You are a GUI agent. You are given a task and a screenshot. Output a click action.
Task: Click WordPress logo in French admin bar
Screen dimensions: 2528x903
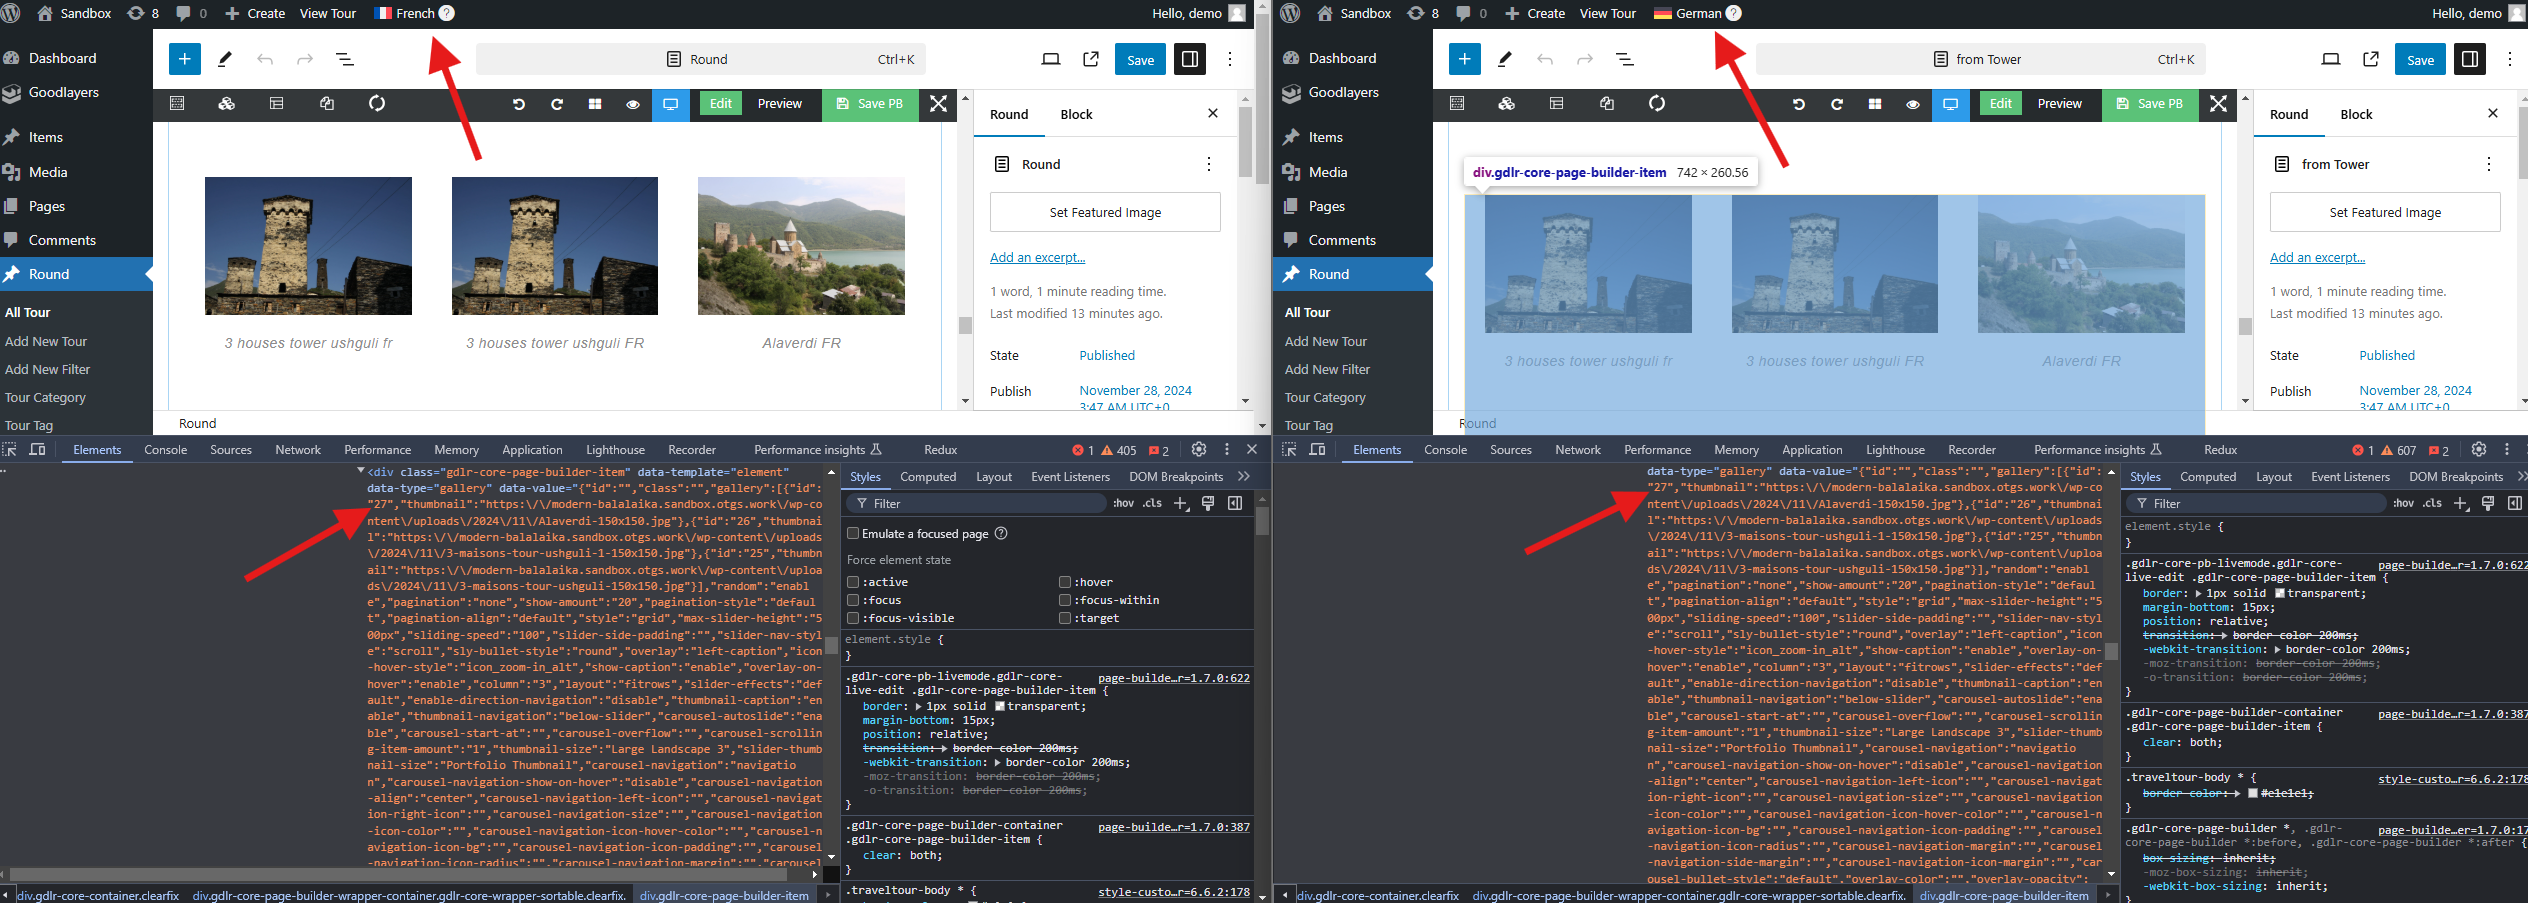click(x=11, y=13)
